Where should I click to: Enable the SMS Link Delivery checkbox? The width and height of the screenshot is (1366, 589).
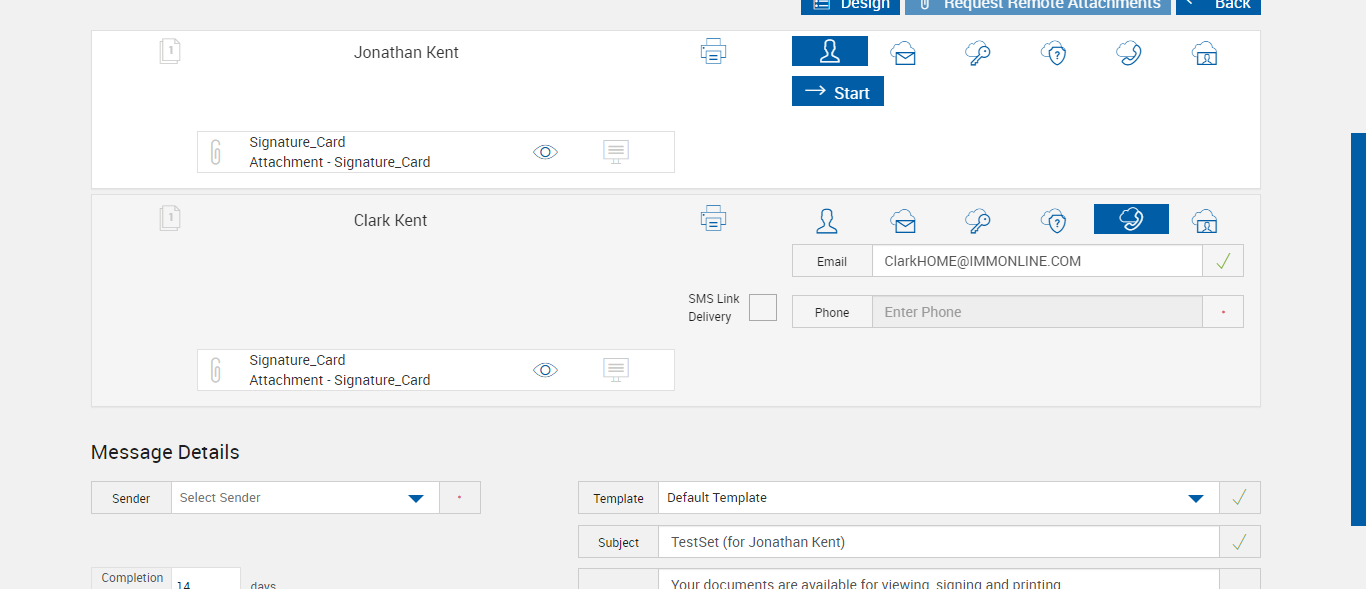(763, 308)
